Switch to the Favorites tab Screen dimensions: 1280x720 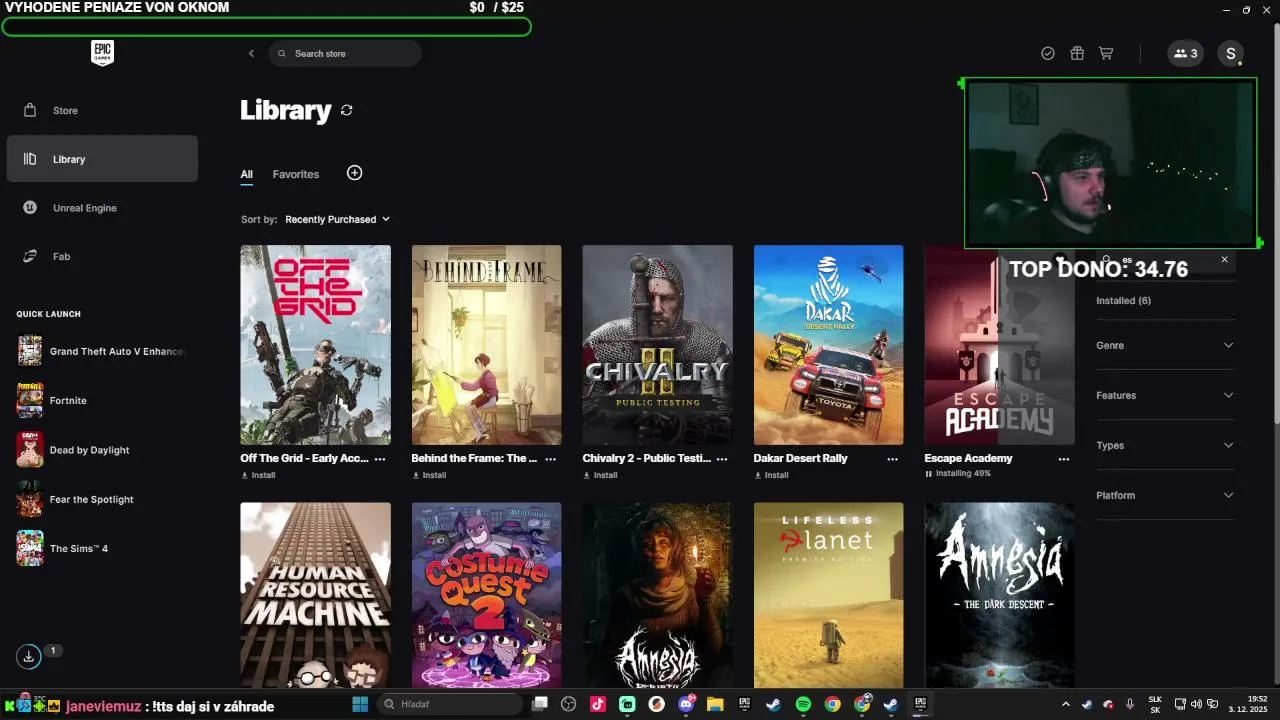pyautogui.click(x=296, y=174)
